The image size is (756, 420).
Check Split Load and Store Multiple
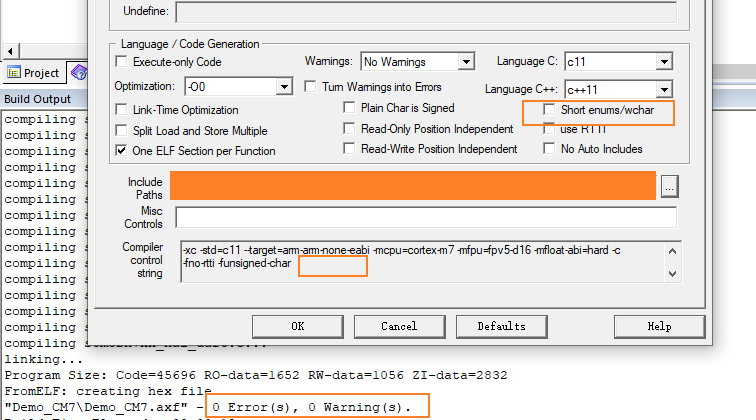(122, 131)
